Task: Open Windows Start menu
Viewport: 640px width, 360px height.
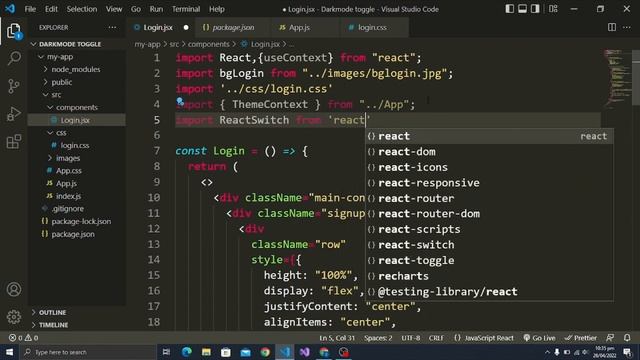Action: [x=9, y=352]
